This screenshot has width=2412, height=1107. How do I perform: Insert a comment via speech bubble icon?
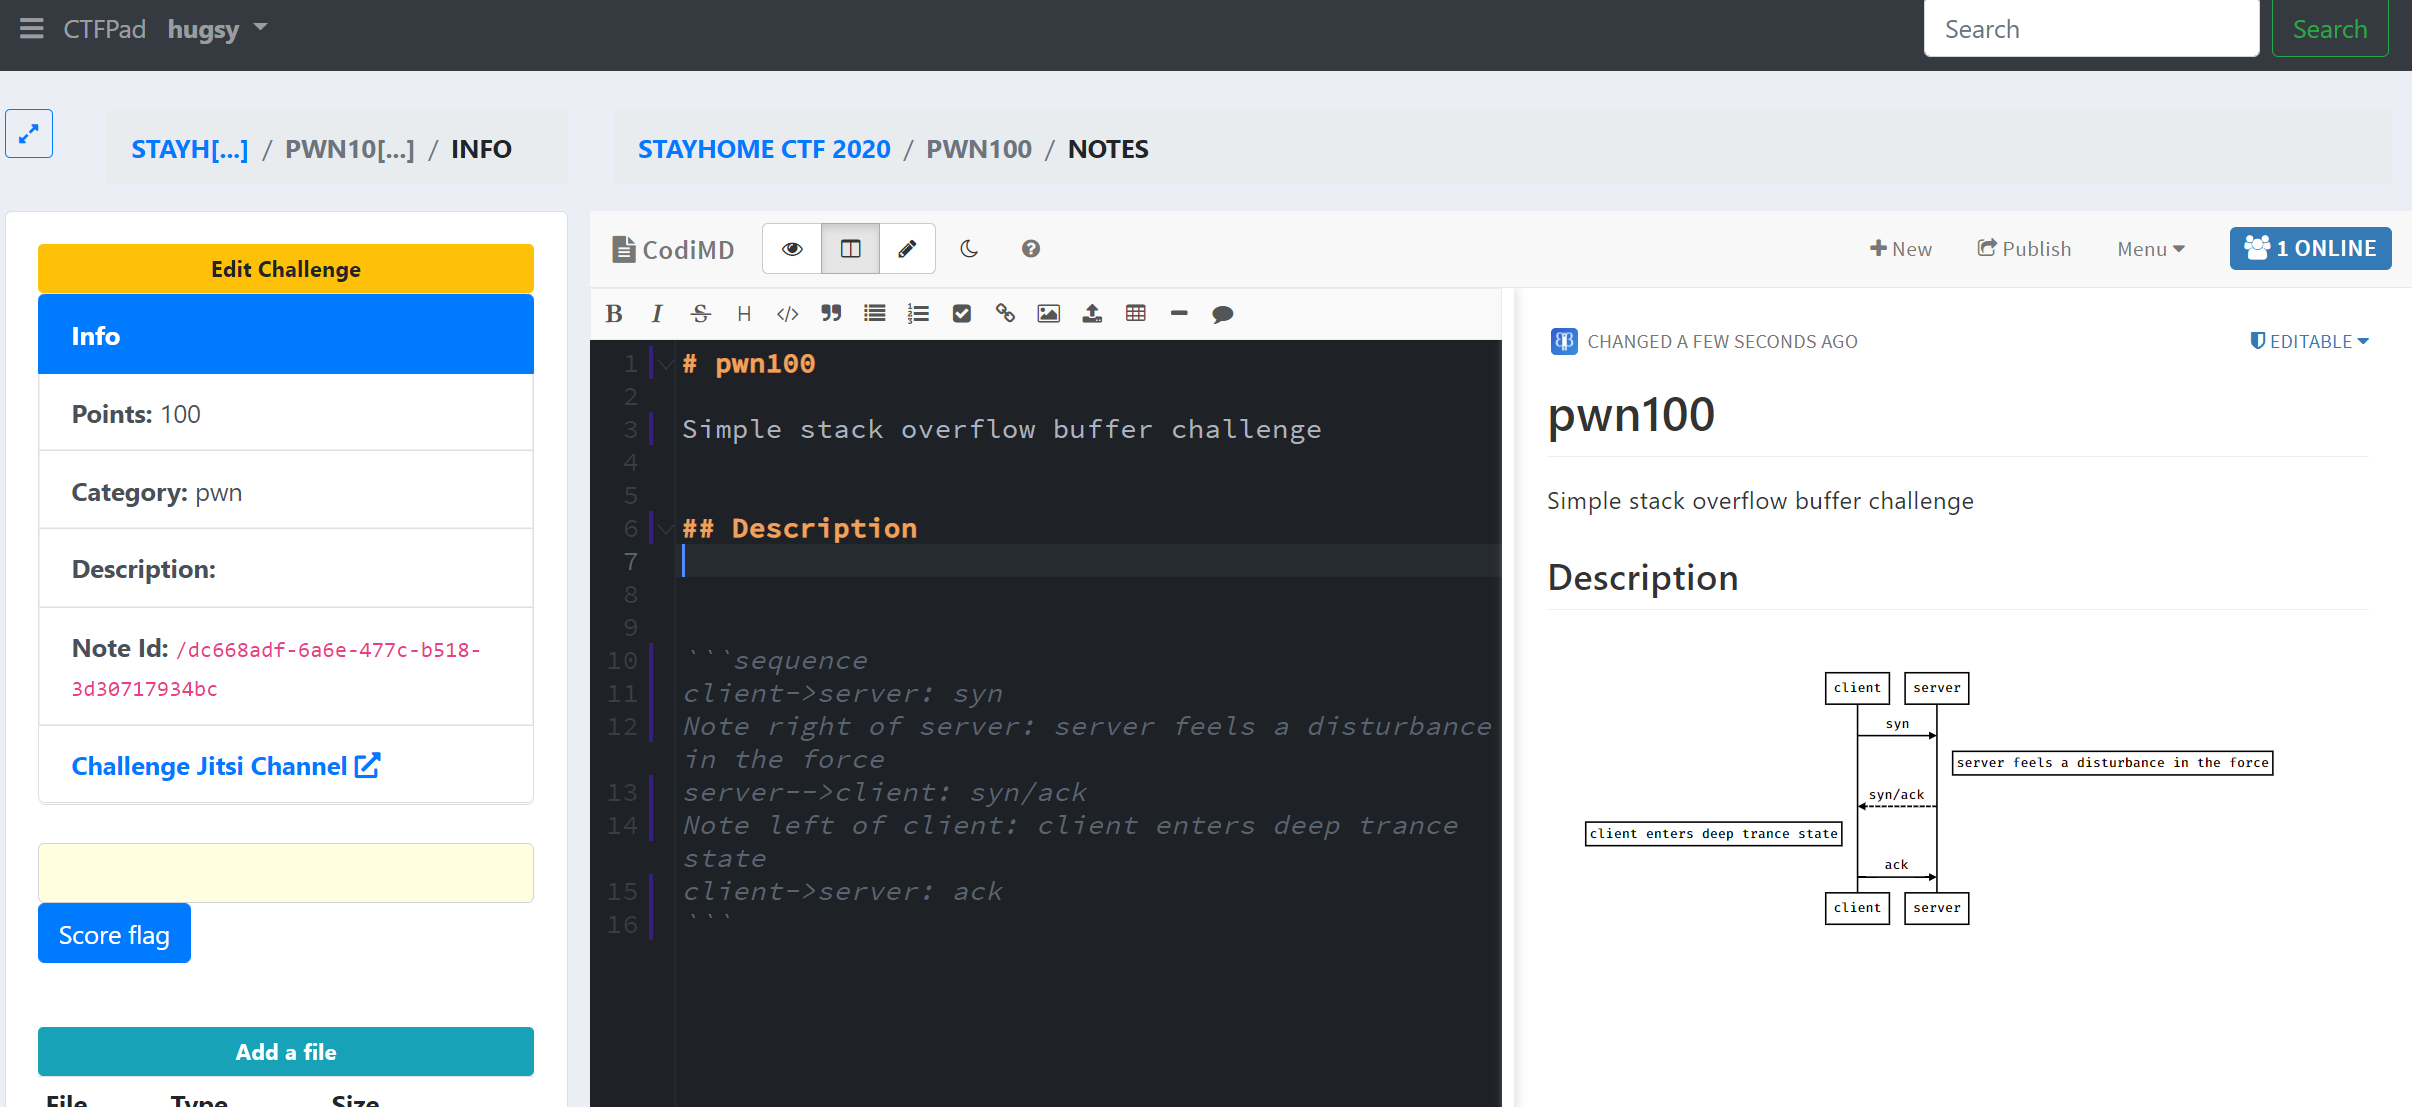1222,314
